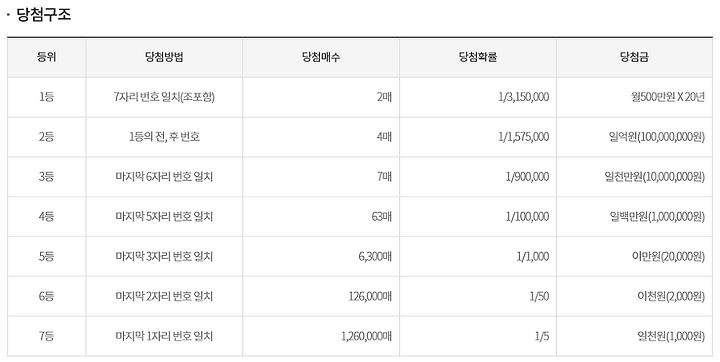Image resolution: width=720 pixels, height=362 pixels.
Task: Click the 7자리 번호 일치(조포함) cell
Action: (x=164, y=97)
